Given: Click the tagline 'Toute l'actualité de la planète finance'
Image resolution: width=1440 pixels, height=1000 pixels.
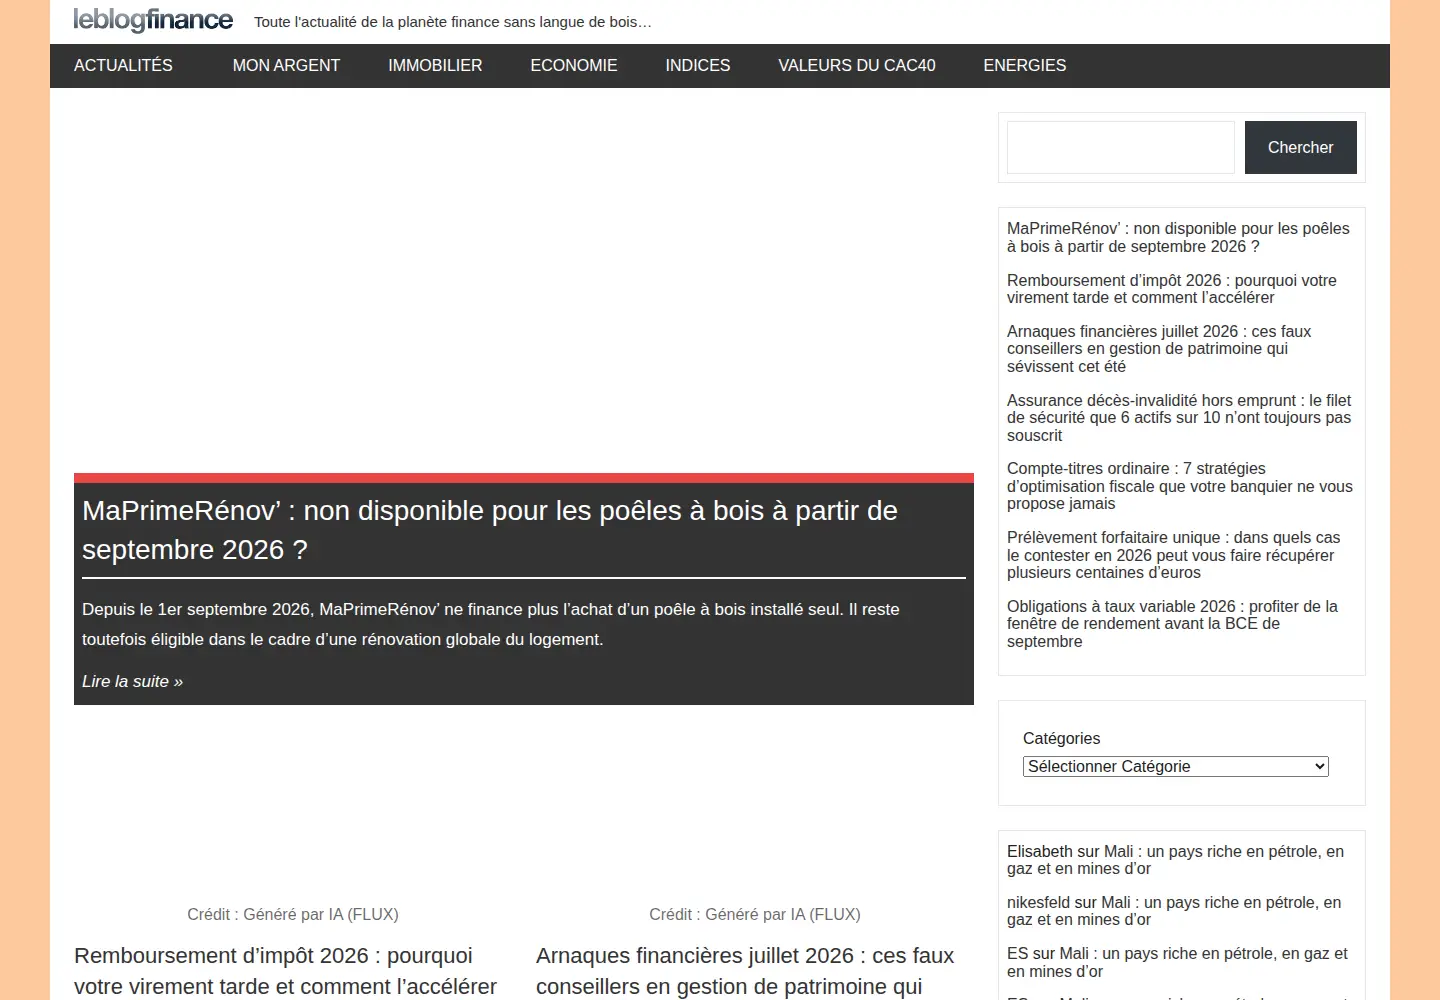Looking at the screenshot, I should click(453, 22).
